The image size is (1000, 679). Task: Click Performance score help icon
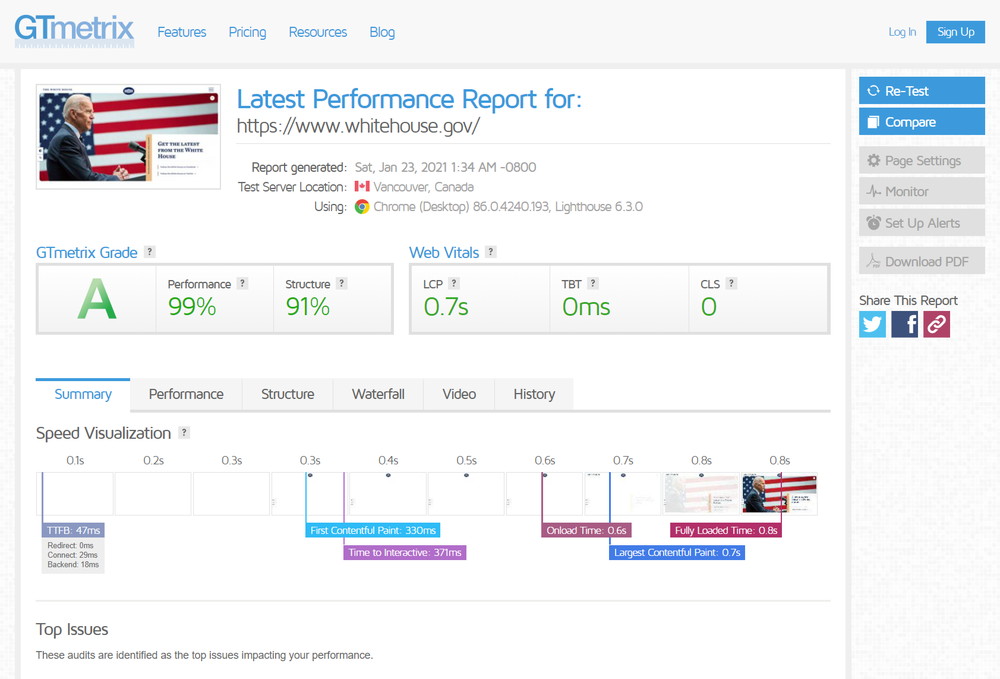click(242, 283)
